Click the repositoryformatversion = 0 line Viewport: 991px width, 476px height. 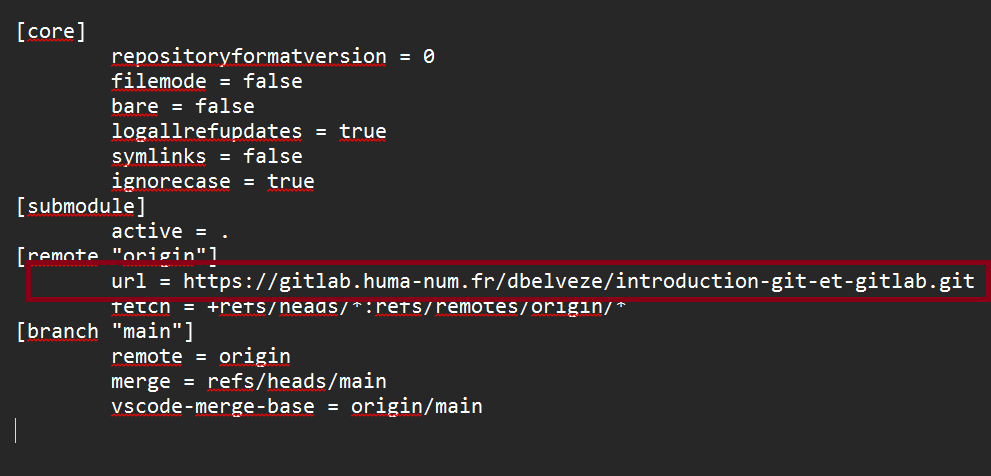coord(273,56)
